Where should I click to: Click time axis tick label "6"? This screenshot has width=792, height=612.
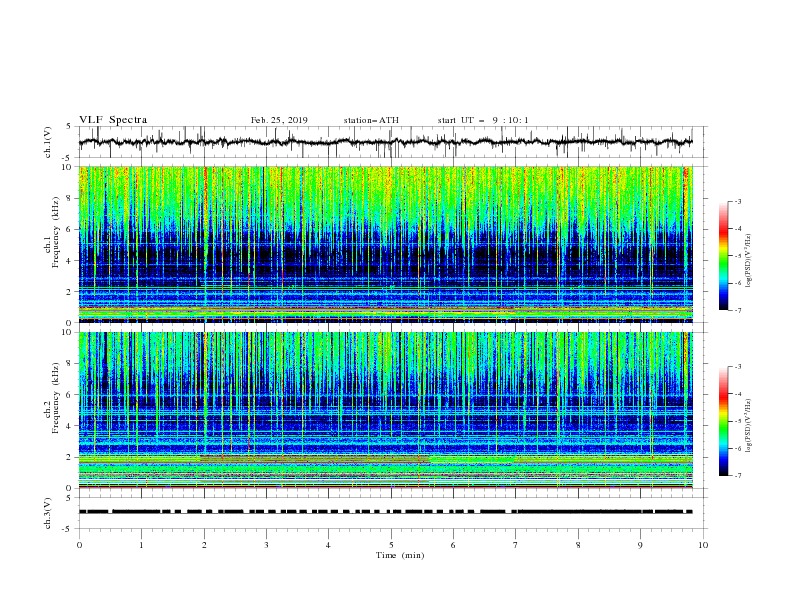453,545
